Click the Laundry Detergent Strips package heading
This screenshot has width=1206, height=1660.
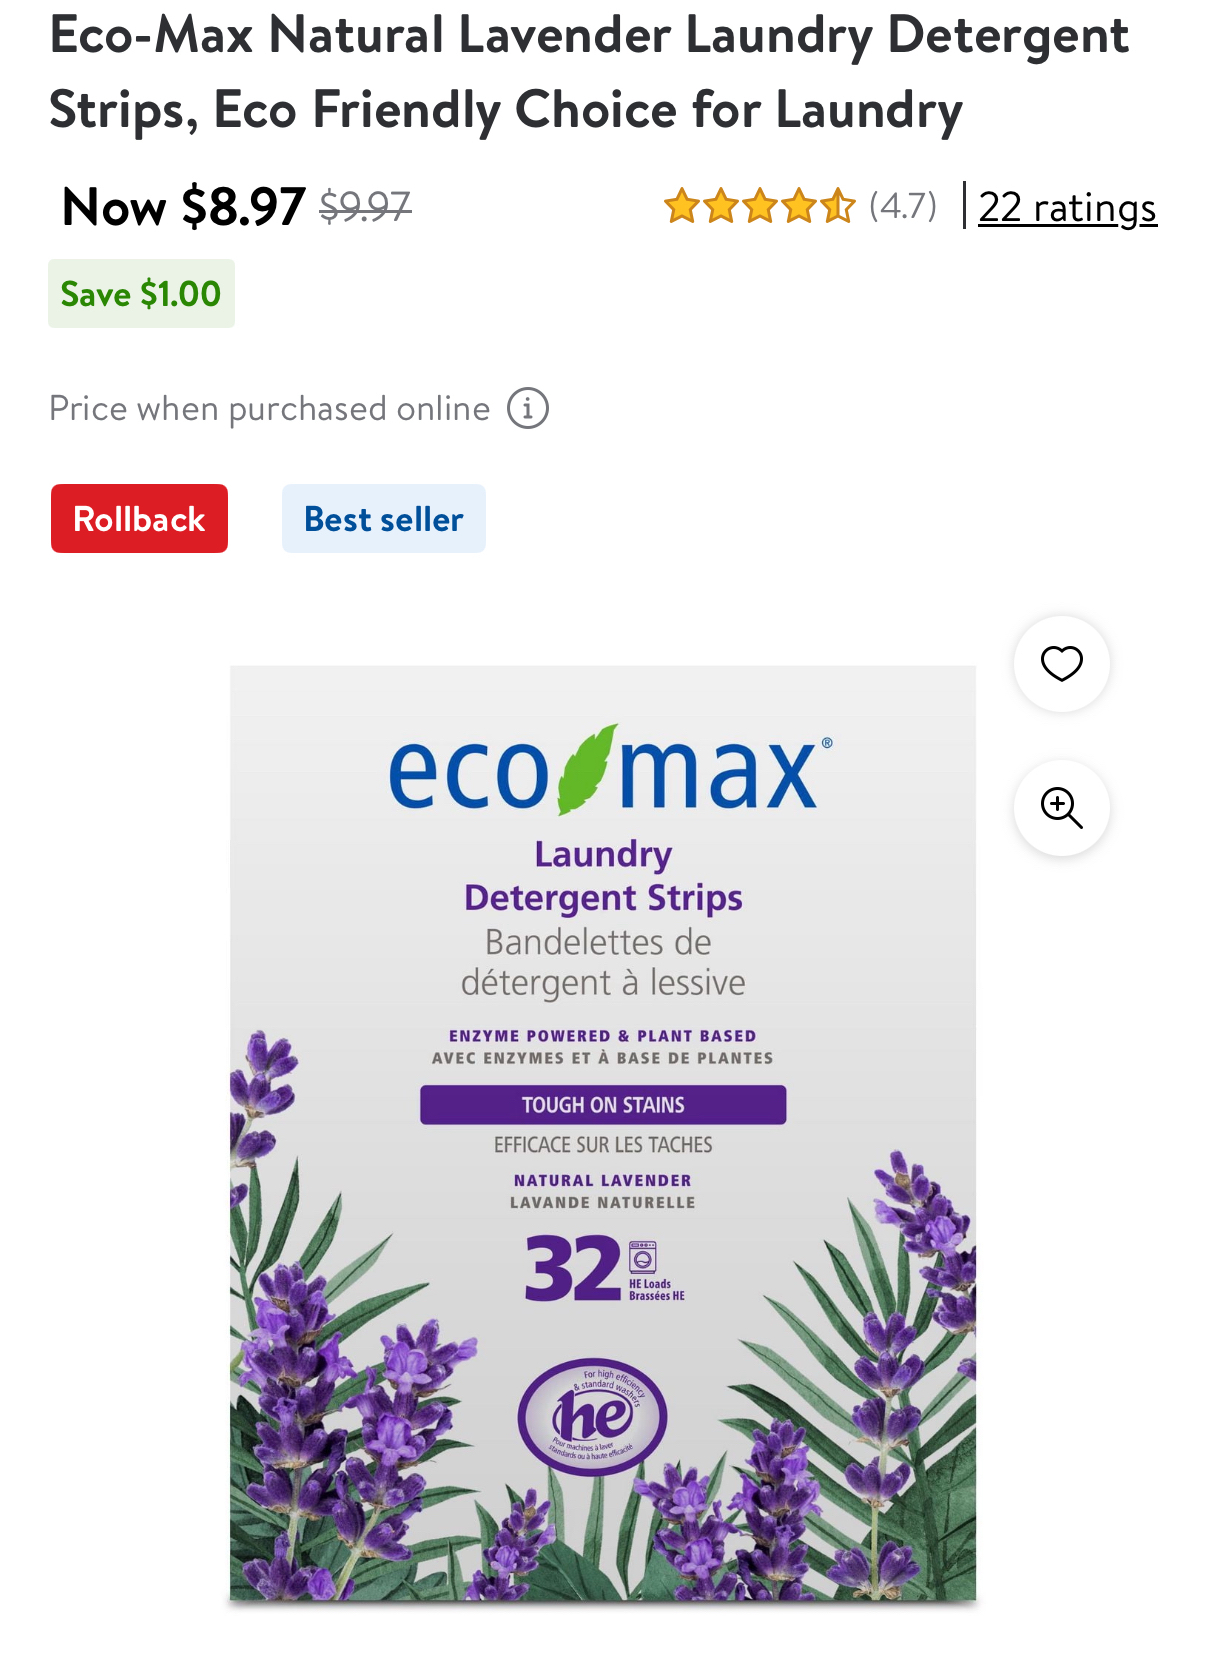pyautogui.click(x=603, y=876)
